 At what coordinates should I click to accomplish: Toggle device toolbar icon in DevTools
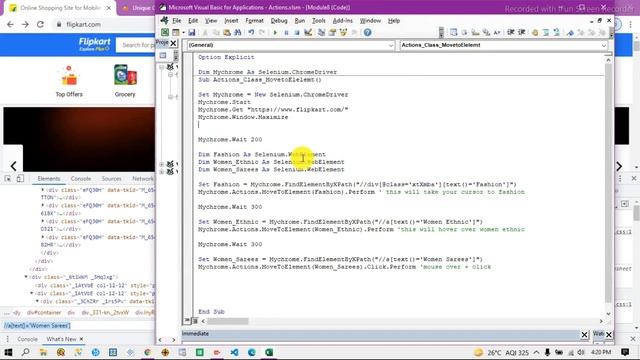coord(20,179)
